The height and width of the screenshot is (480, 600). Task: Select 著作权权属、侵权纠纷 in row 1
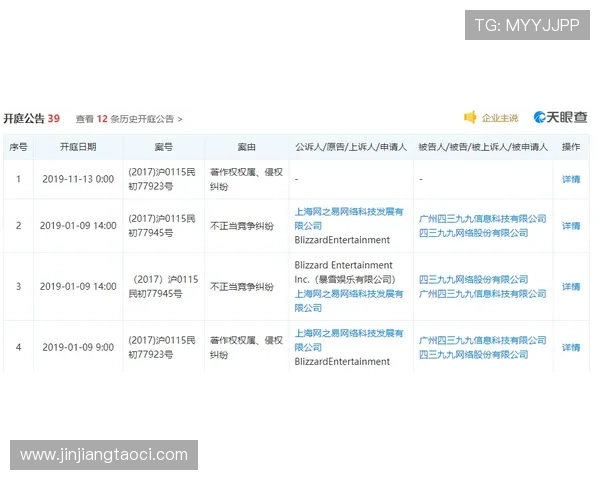pyautogui.click(x=246, y=179)
